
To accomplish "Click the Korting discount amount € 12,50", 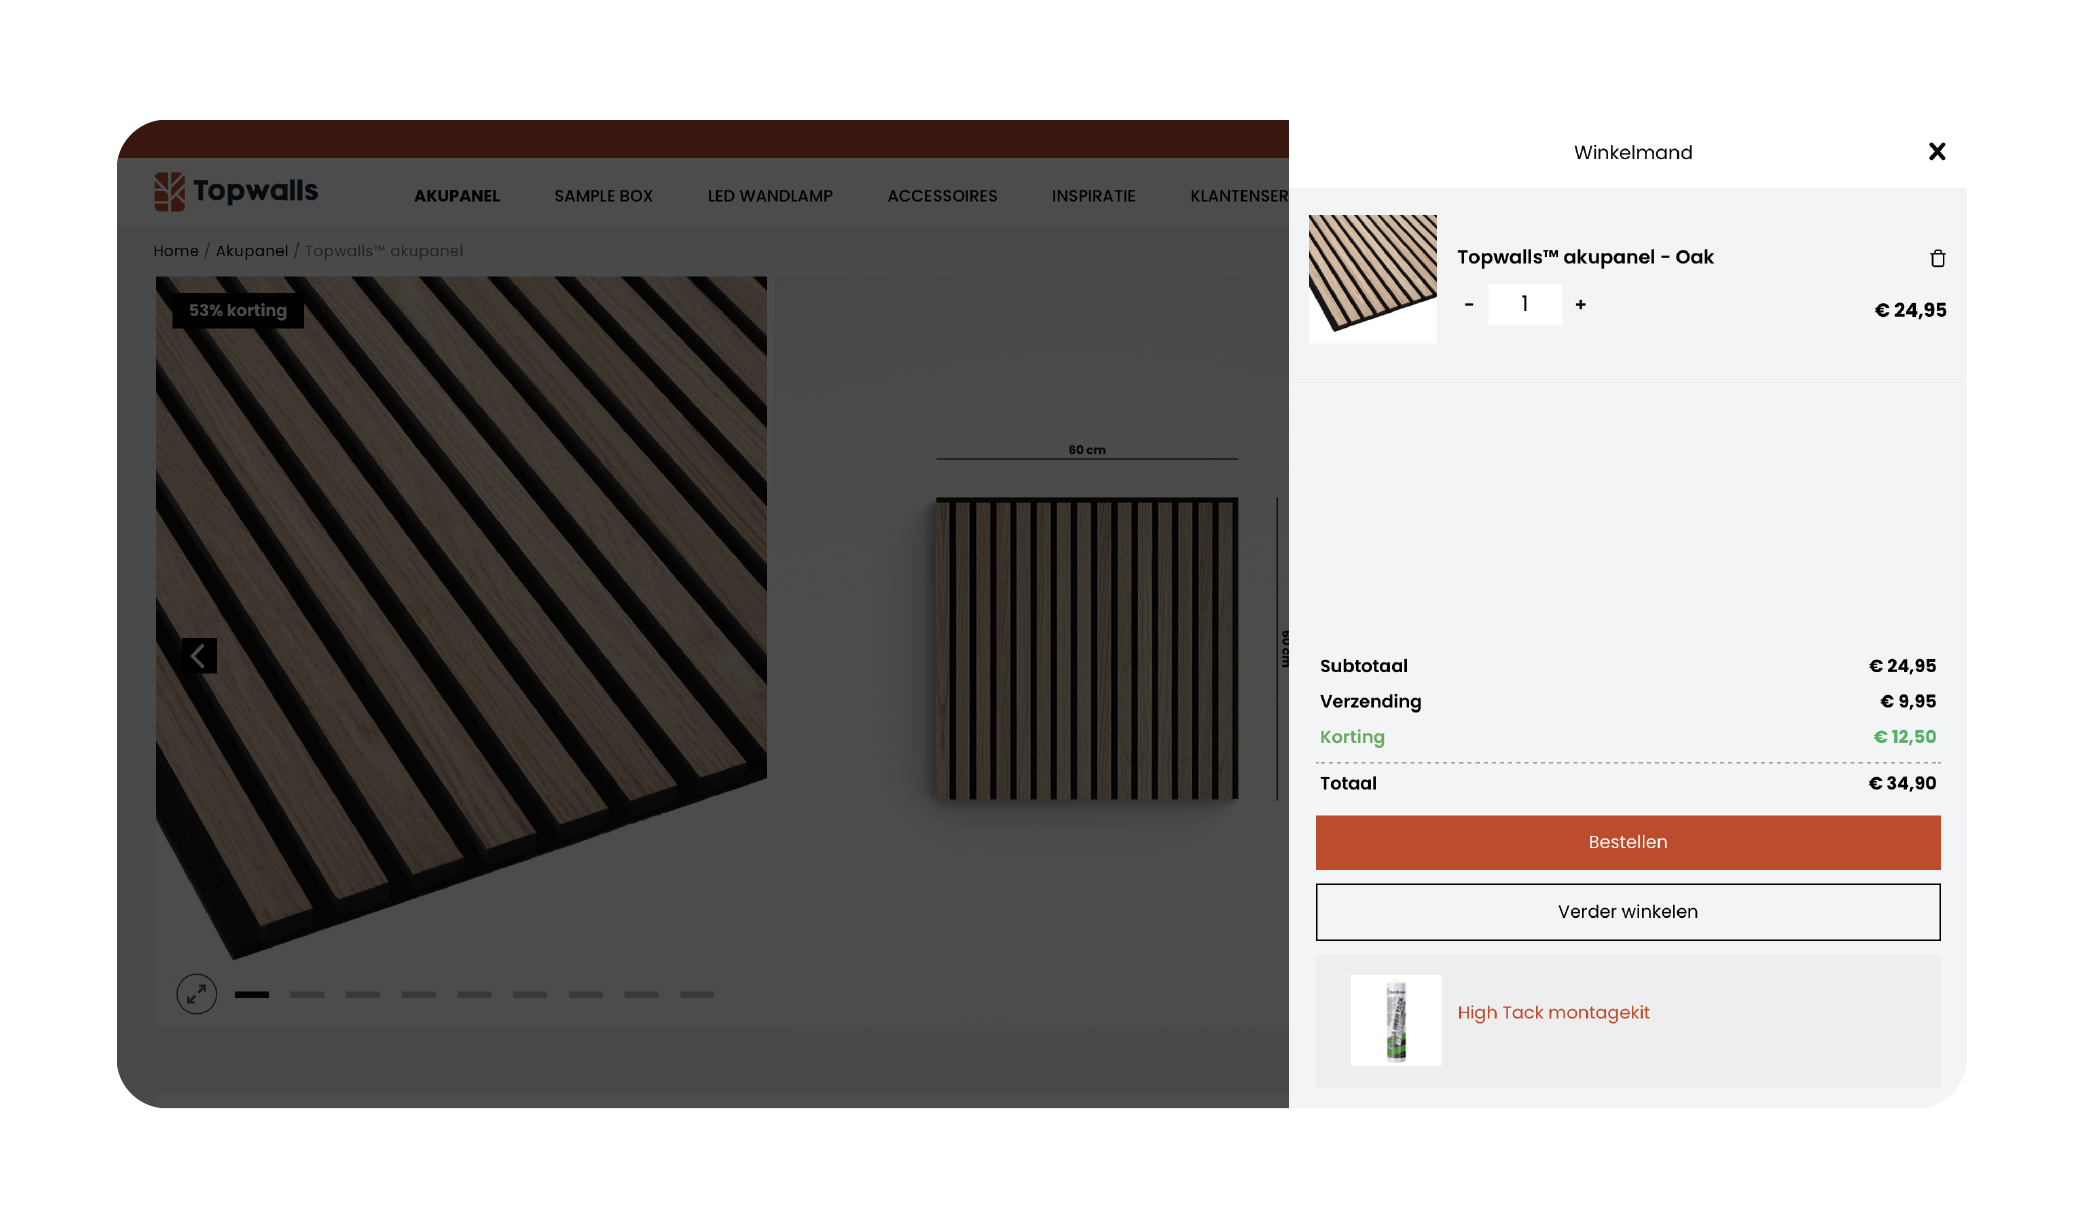I will pos(1904,737).
